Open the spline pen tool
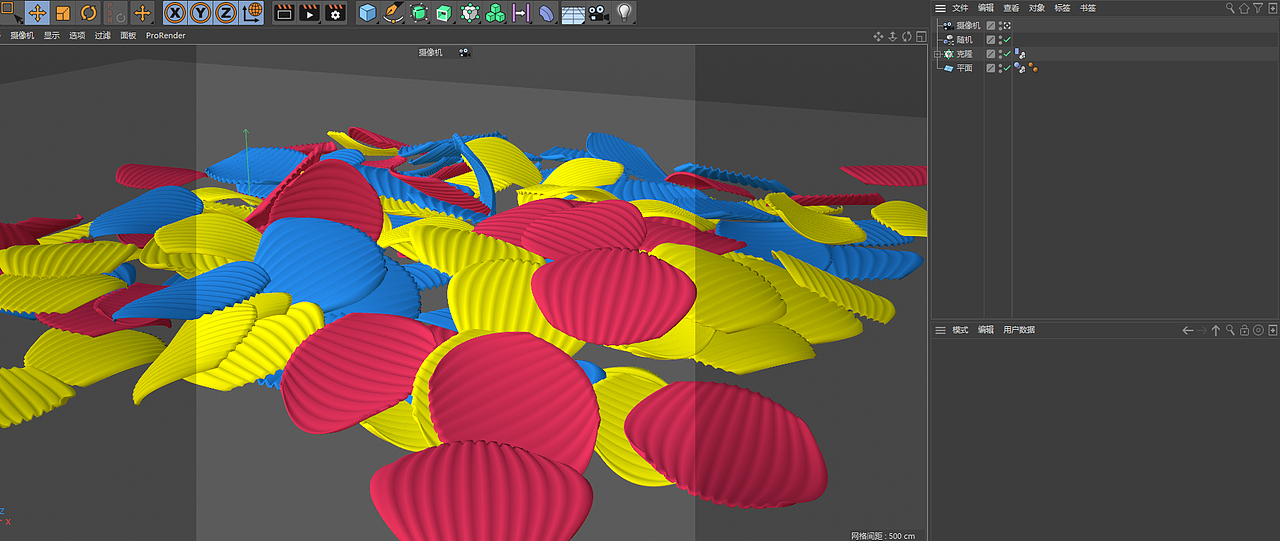Screen dimensions: 1280x541 point(393,13)
